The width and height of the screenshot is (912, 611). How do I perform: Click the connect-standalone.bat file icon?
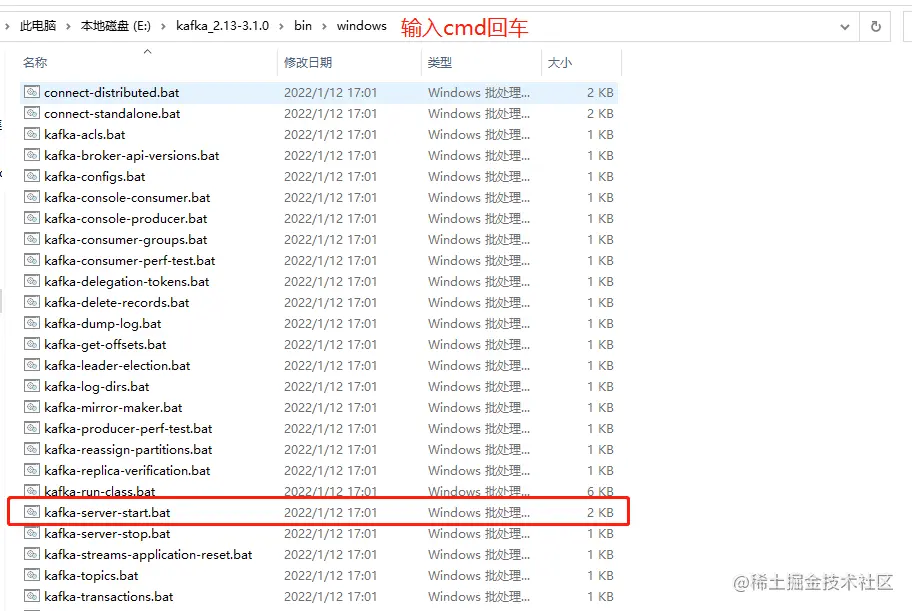click(32, 113)
